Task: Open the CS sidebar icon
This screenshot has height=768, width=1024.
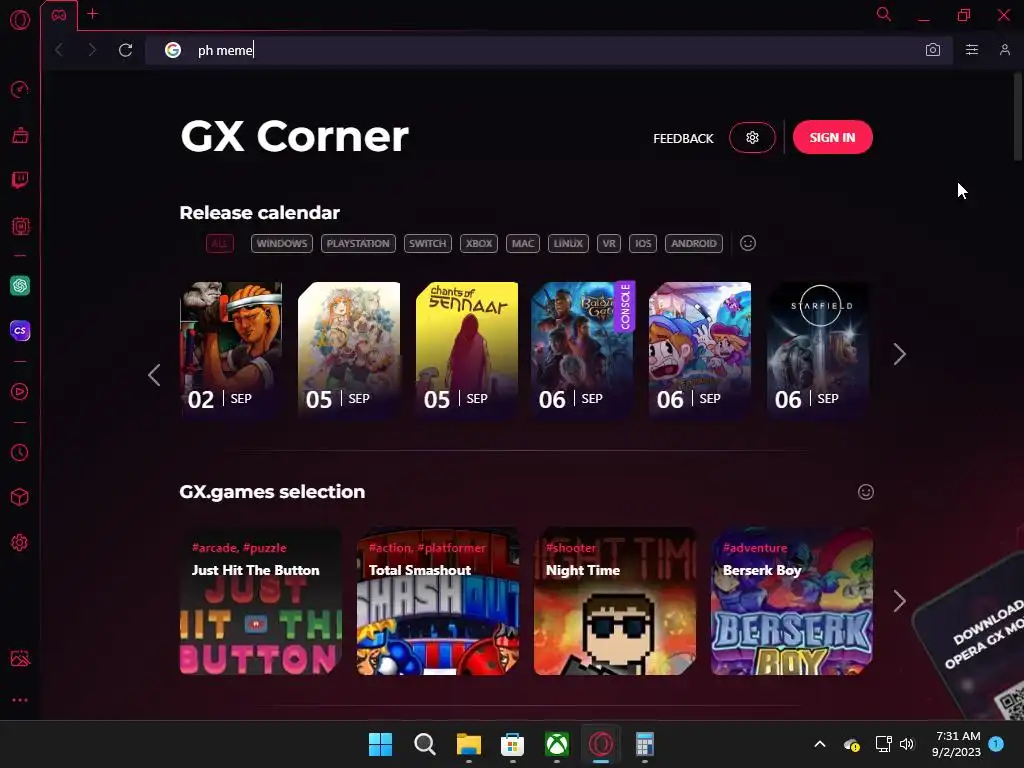Action: point(20,330)
